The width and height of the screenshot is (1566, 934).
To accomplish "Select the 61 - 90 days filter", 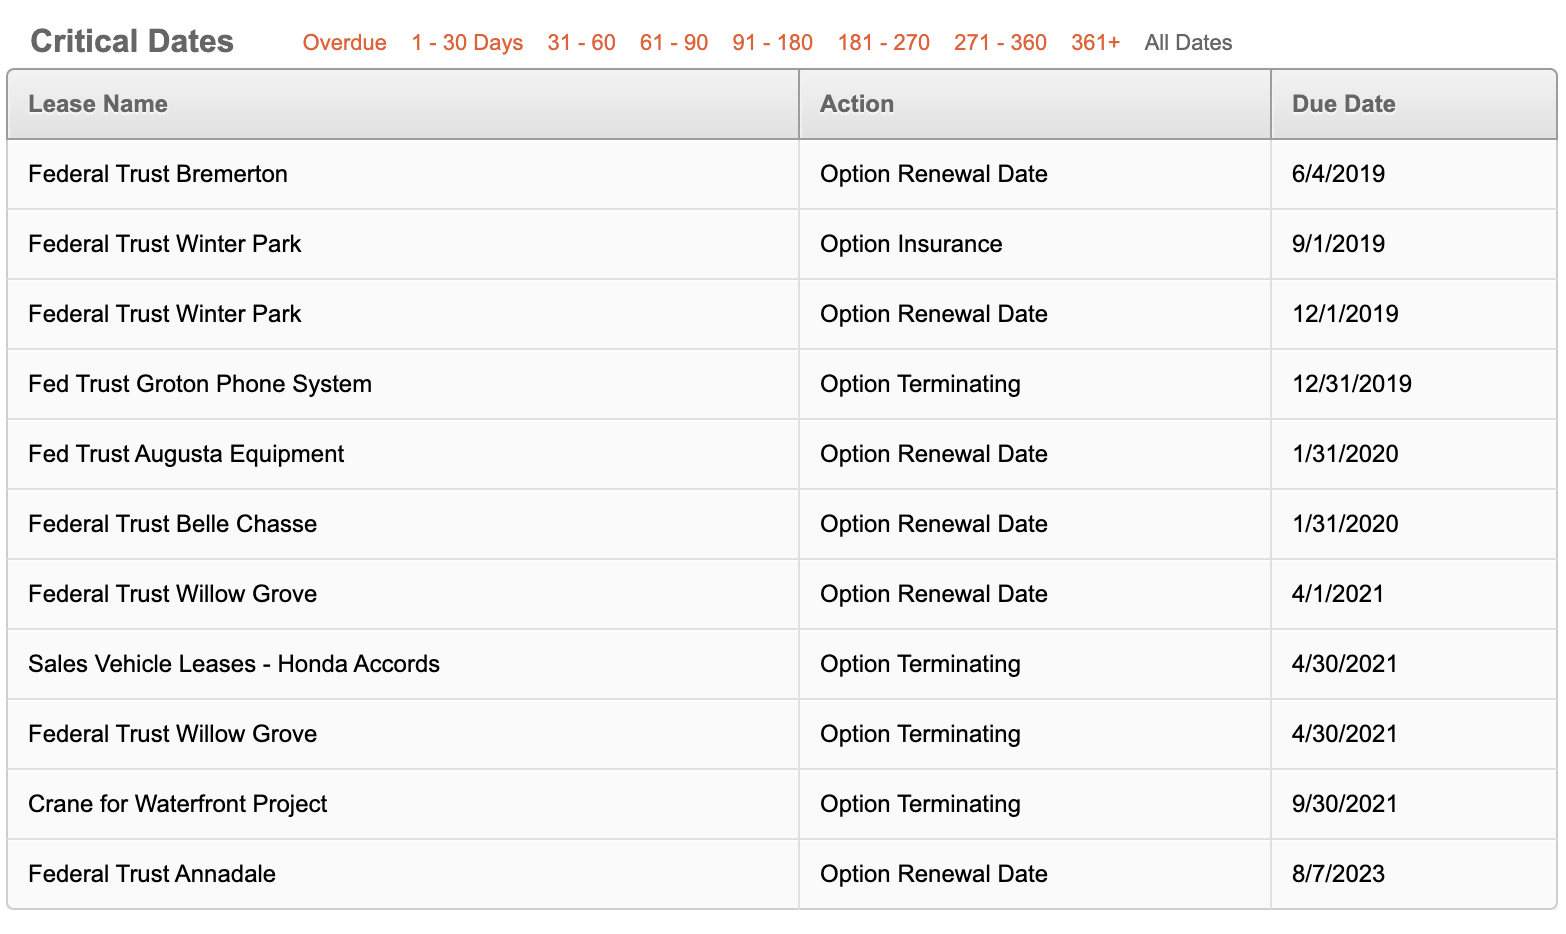I will point(673,43).
